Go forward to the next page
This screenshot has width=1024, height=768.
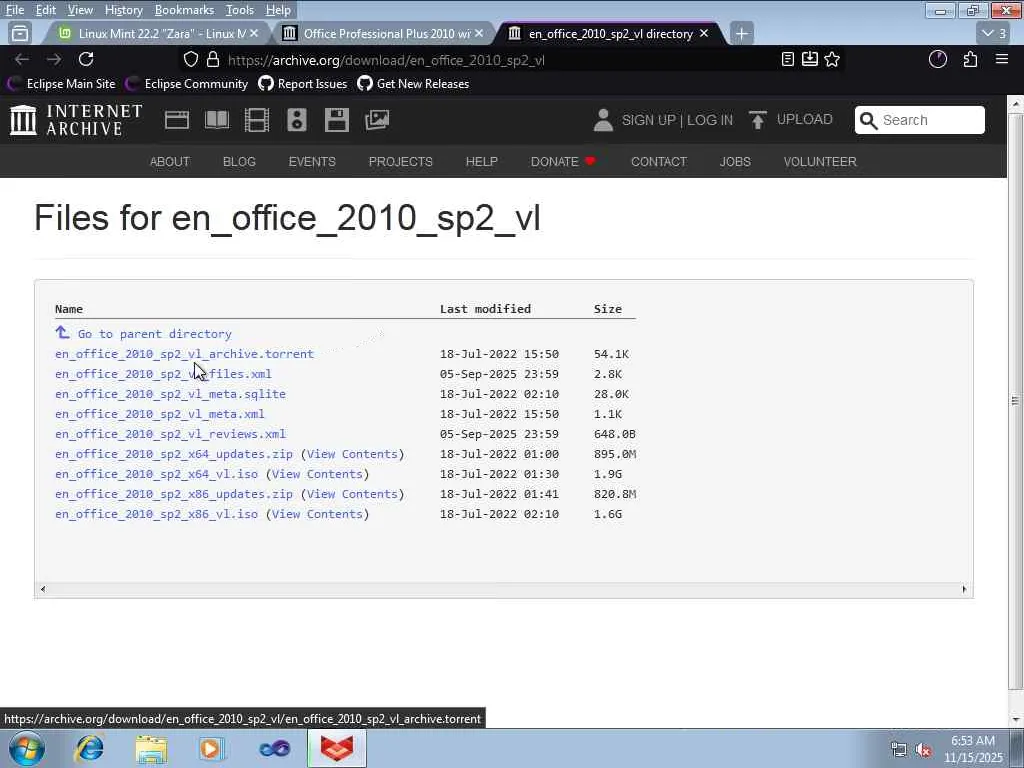pos(54,59)
